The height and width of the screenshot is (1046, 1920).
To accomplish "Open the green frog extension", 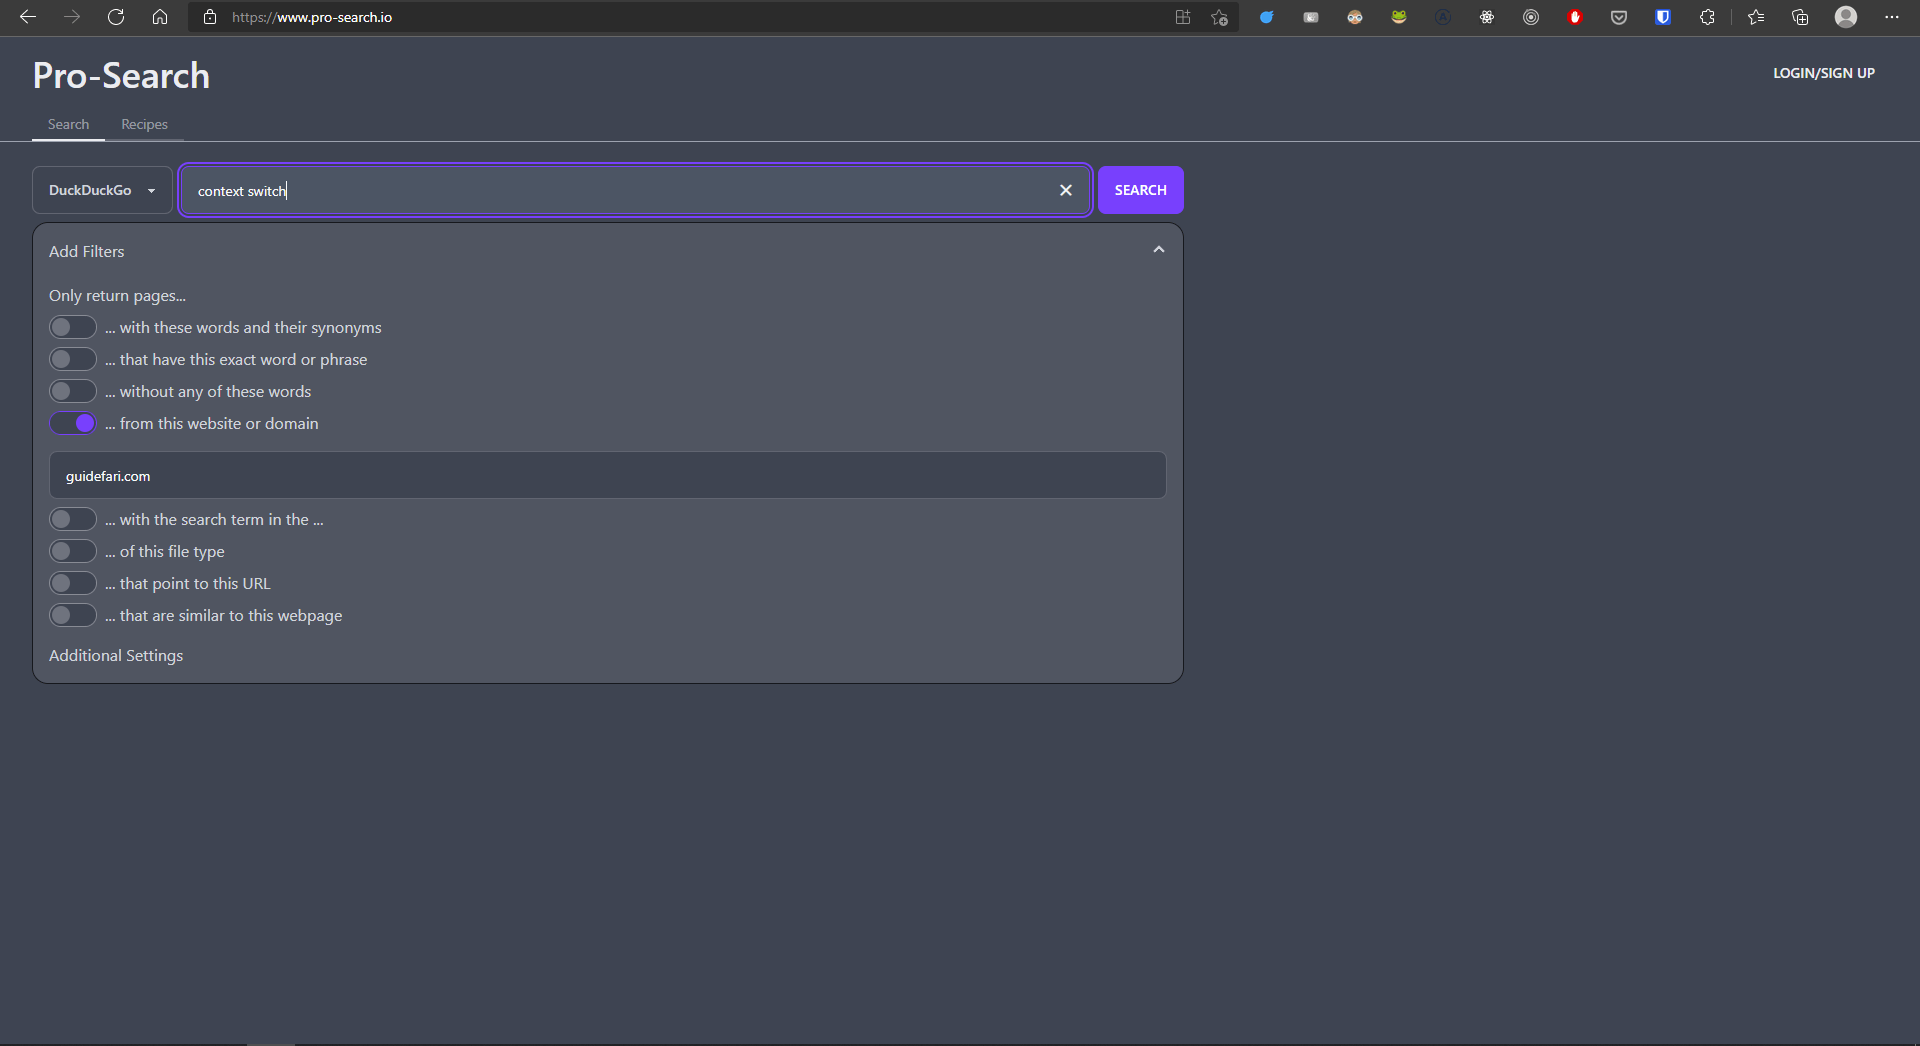I will tap(1399, 17).
